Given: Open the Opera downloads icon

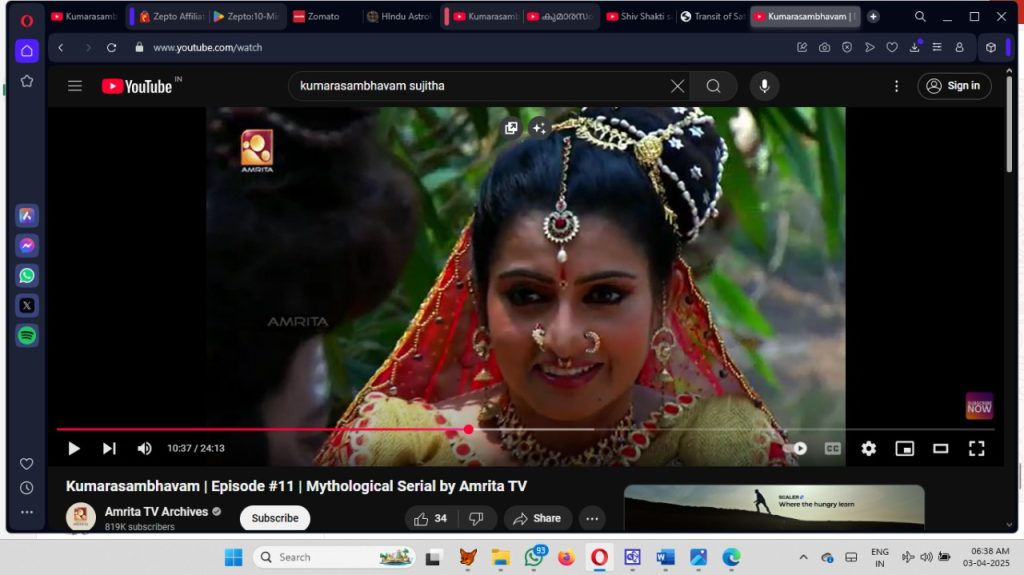Looking at the screenshot, I should click(914, 47).
